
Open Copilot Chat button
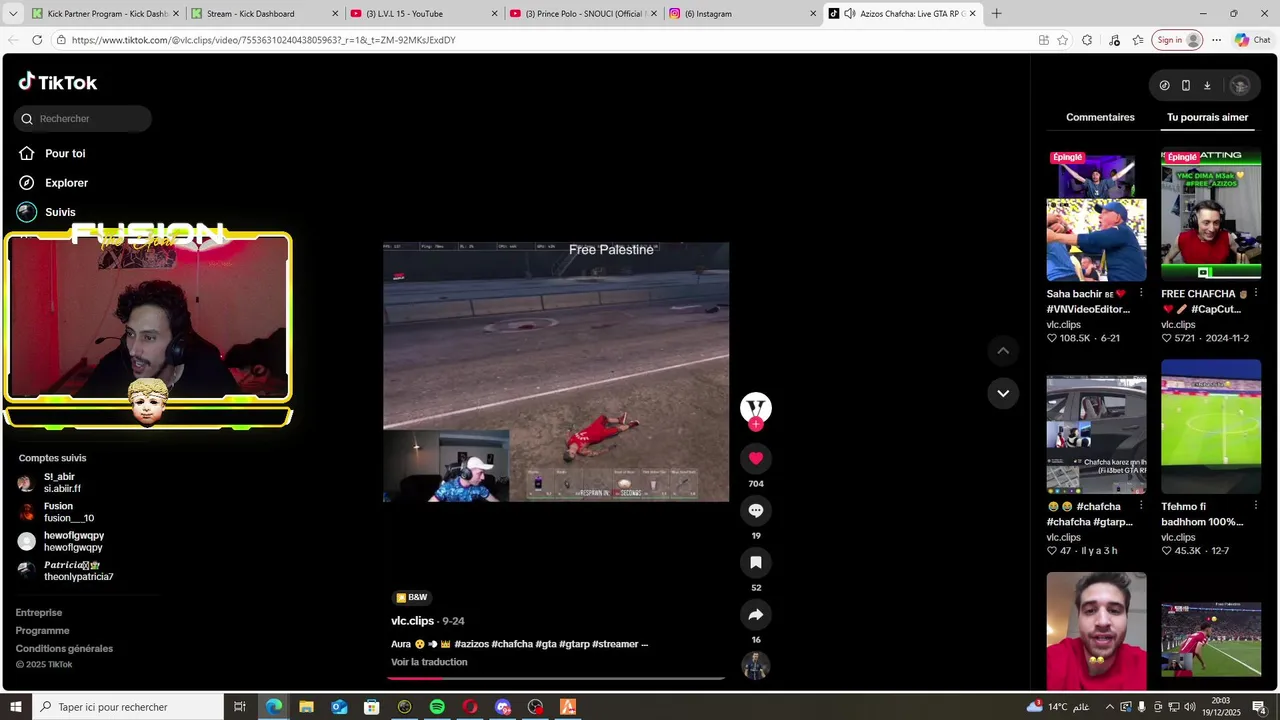pos(1253,40)
